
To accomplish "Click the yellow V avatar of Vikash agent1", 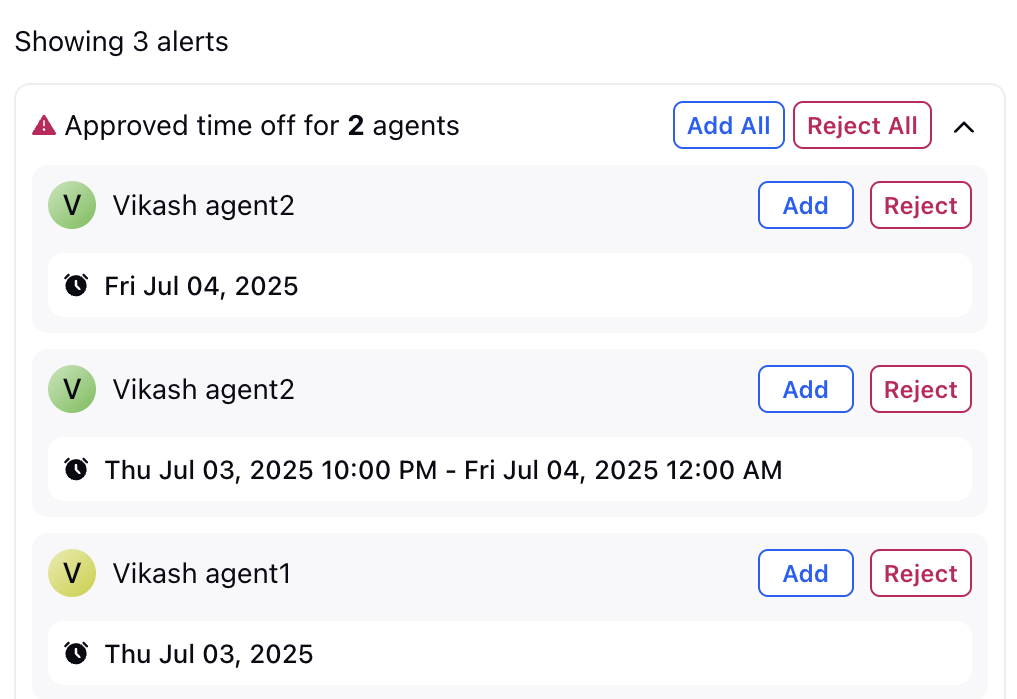I will tap(72, 573).
